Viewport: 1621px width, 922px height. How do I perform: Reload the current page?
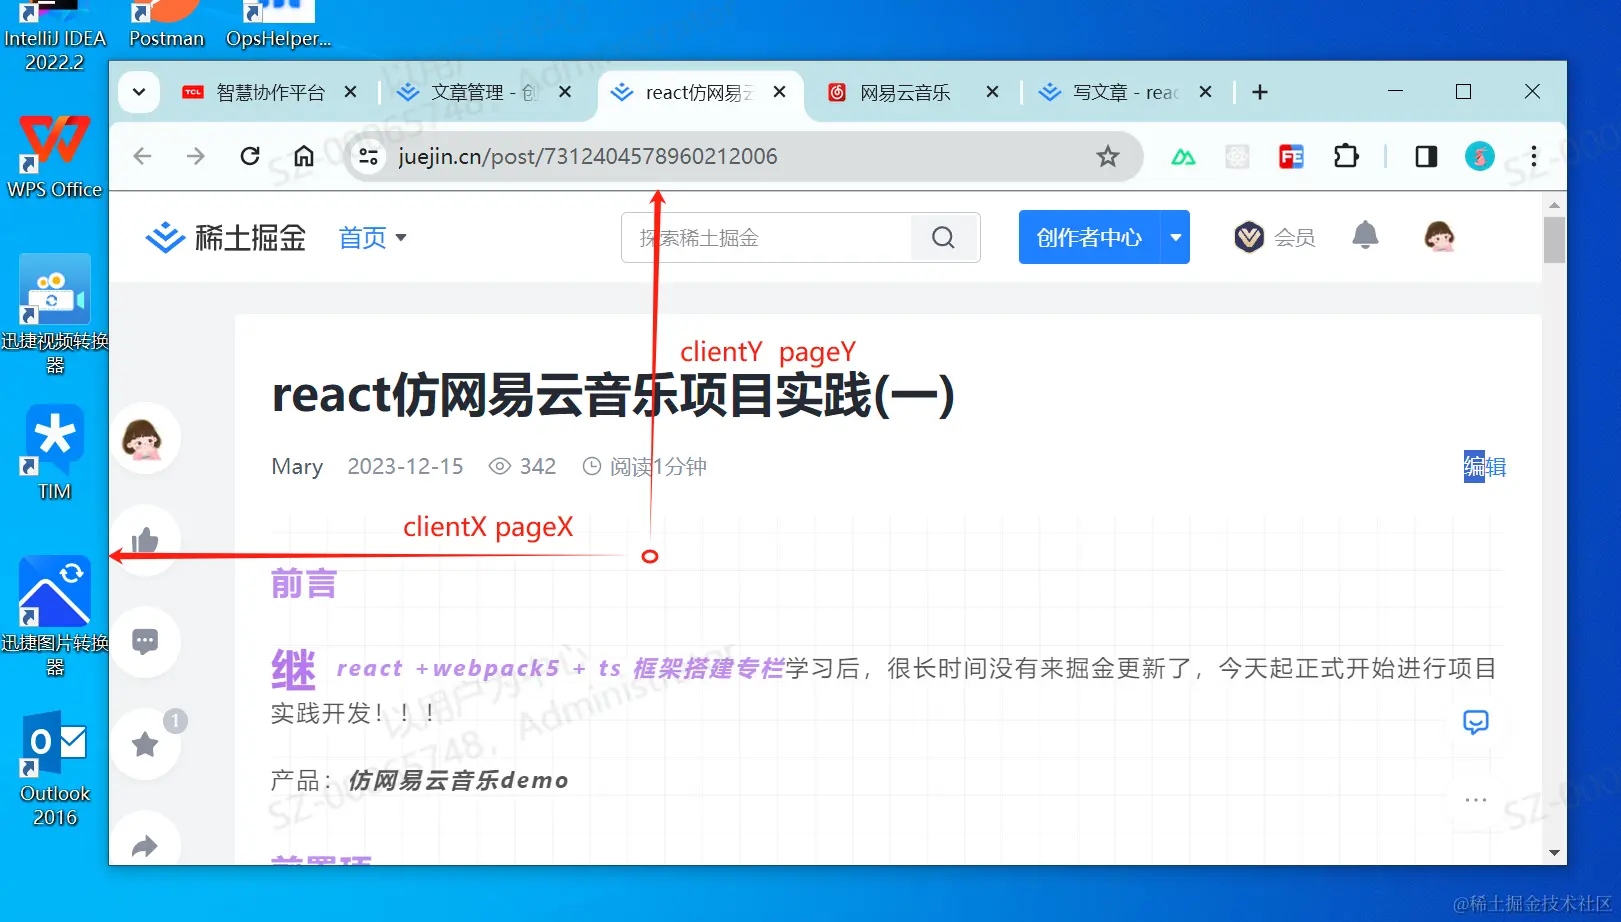coord(250,156)
